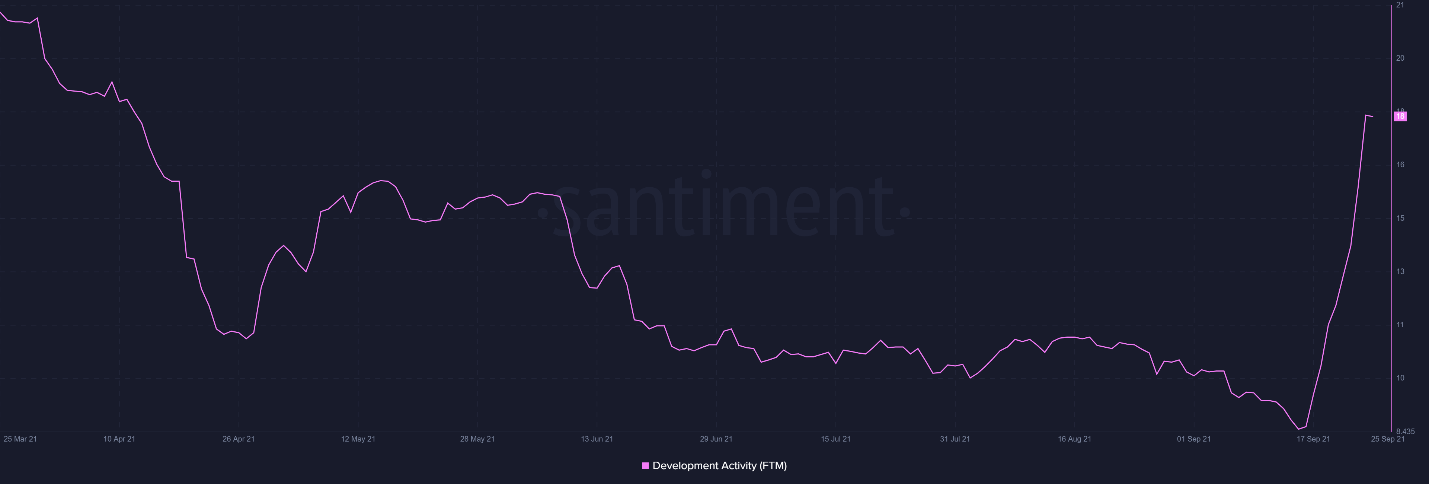This screenshot has height=484, width=1429.
Task: Select the 13 Jun 21 date label
Action: click(x=597, y=439)
